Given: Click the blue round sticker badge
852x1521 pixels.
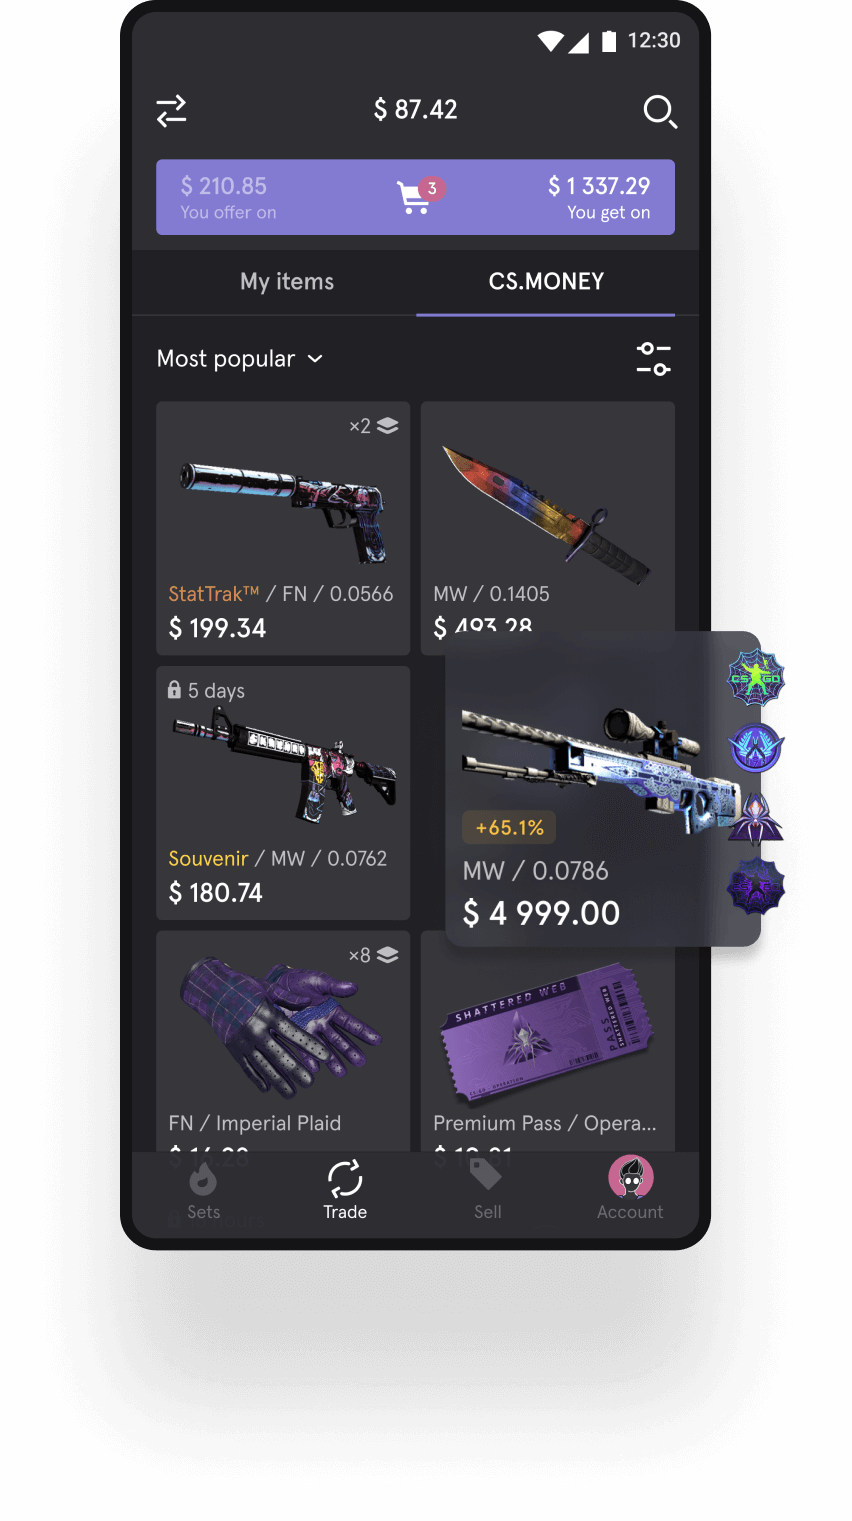Looking at the screenshot, I should tap(756, 748).
